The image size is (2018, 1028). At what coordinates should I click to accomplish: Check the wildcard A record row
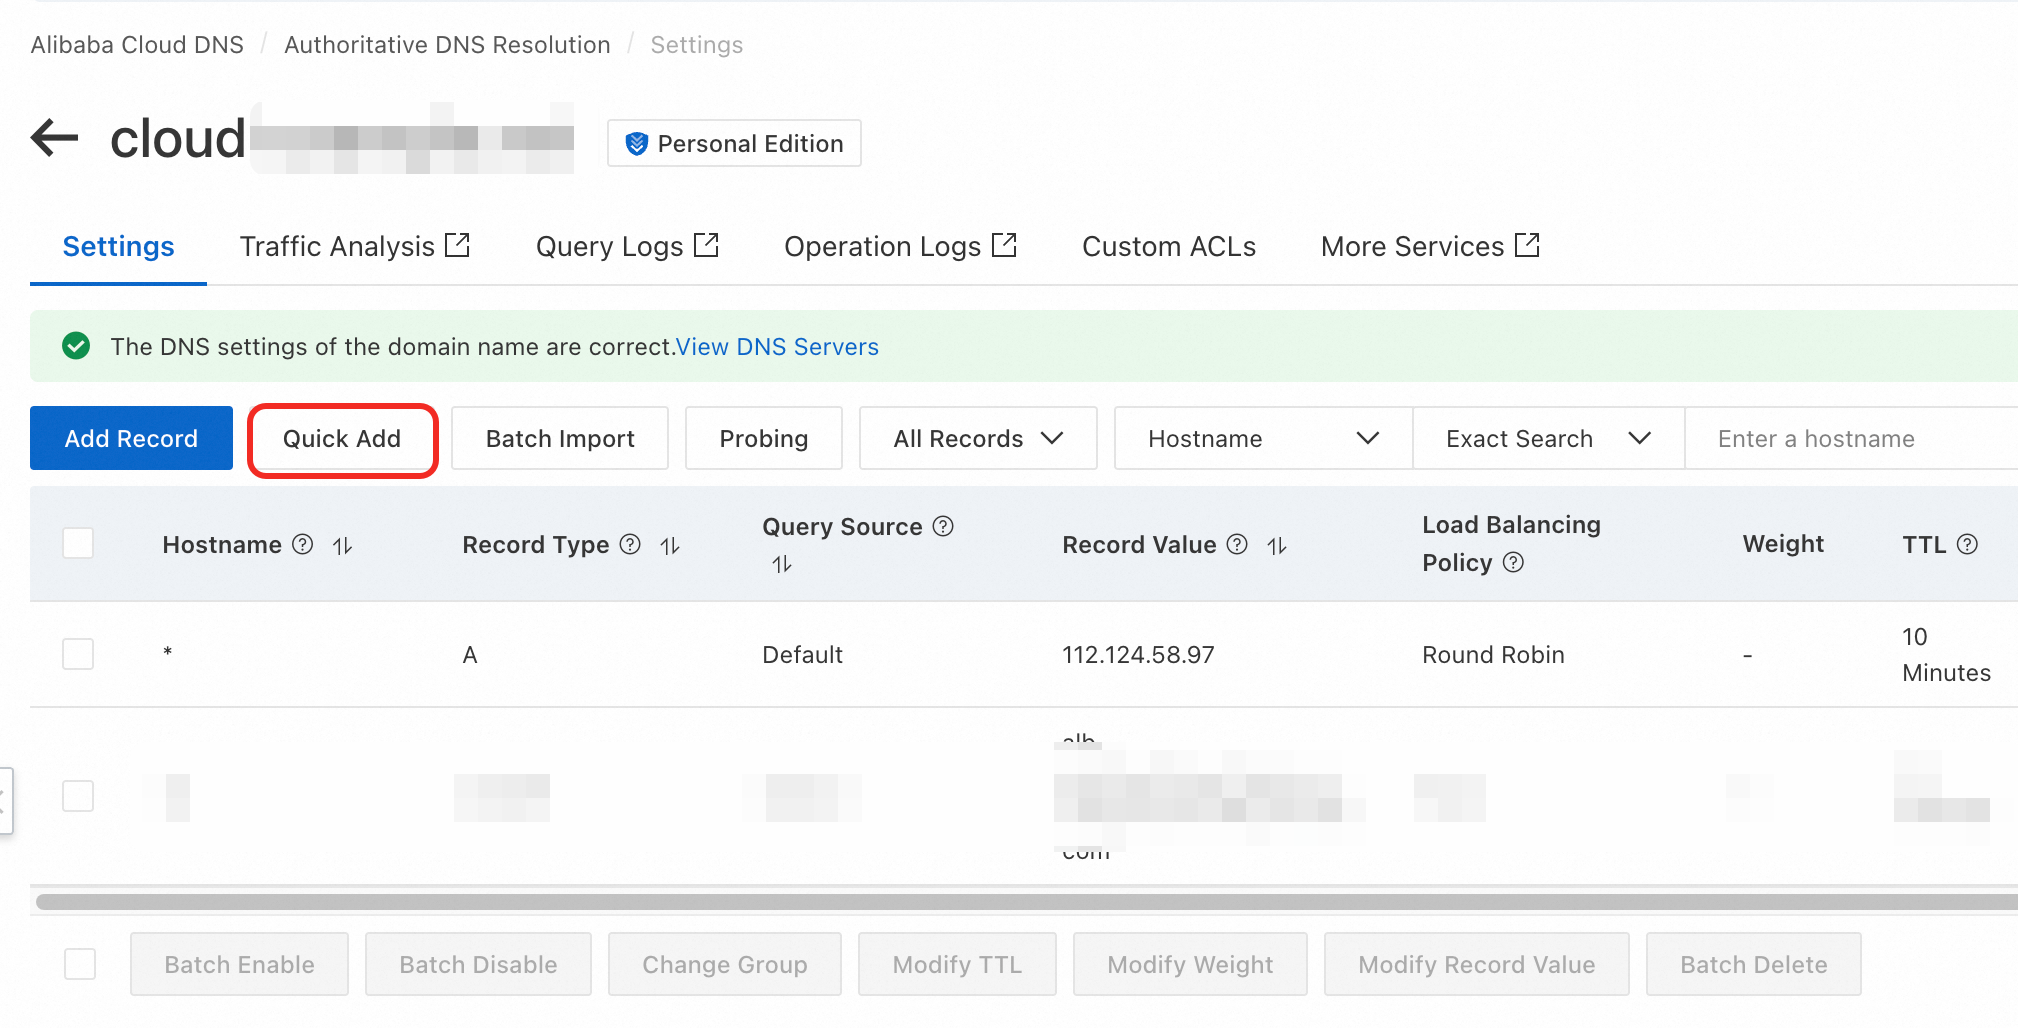[x=78, y=654]
